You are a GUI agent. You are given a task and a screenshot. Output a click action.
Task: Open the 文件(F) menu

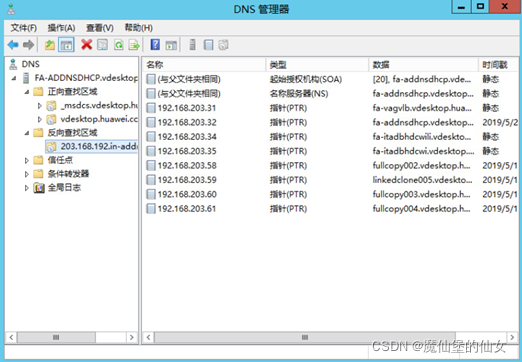(24, 28)
